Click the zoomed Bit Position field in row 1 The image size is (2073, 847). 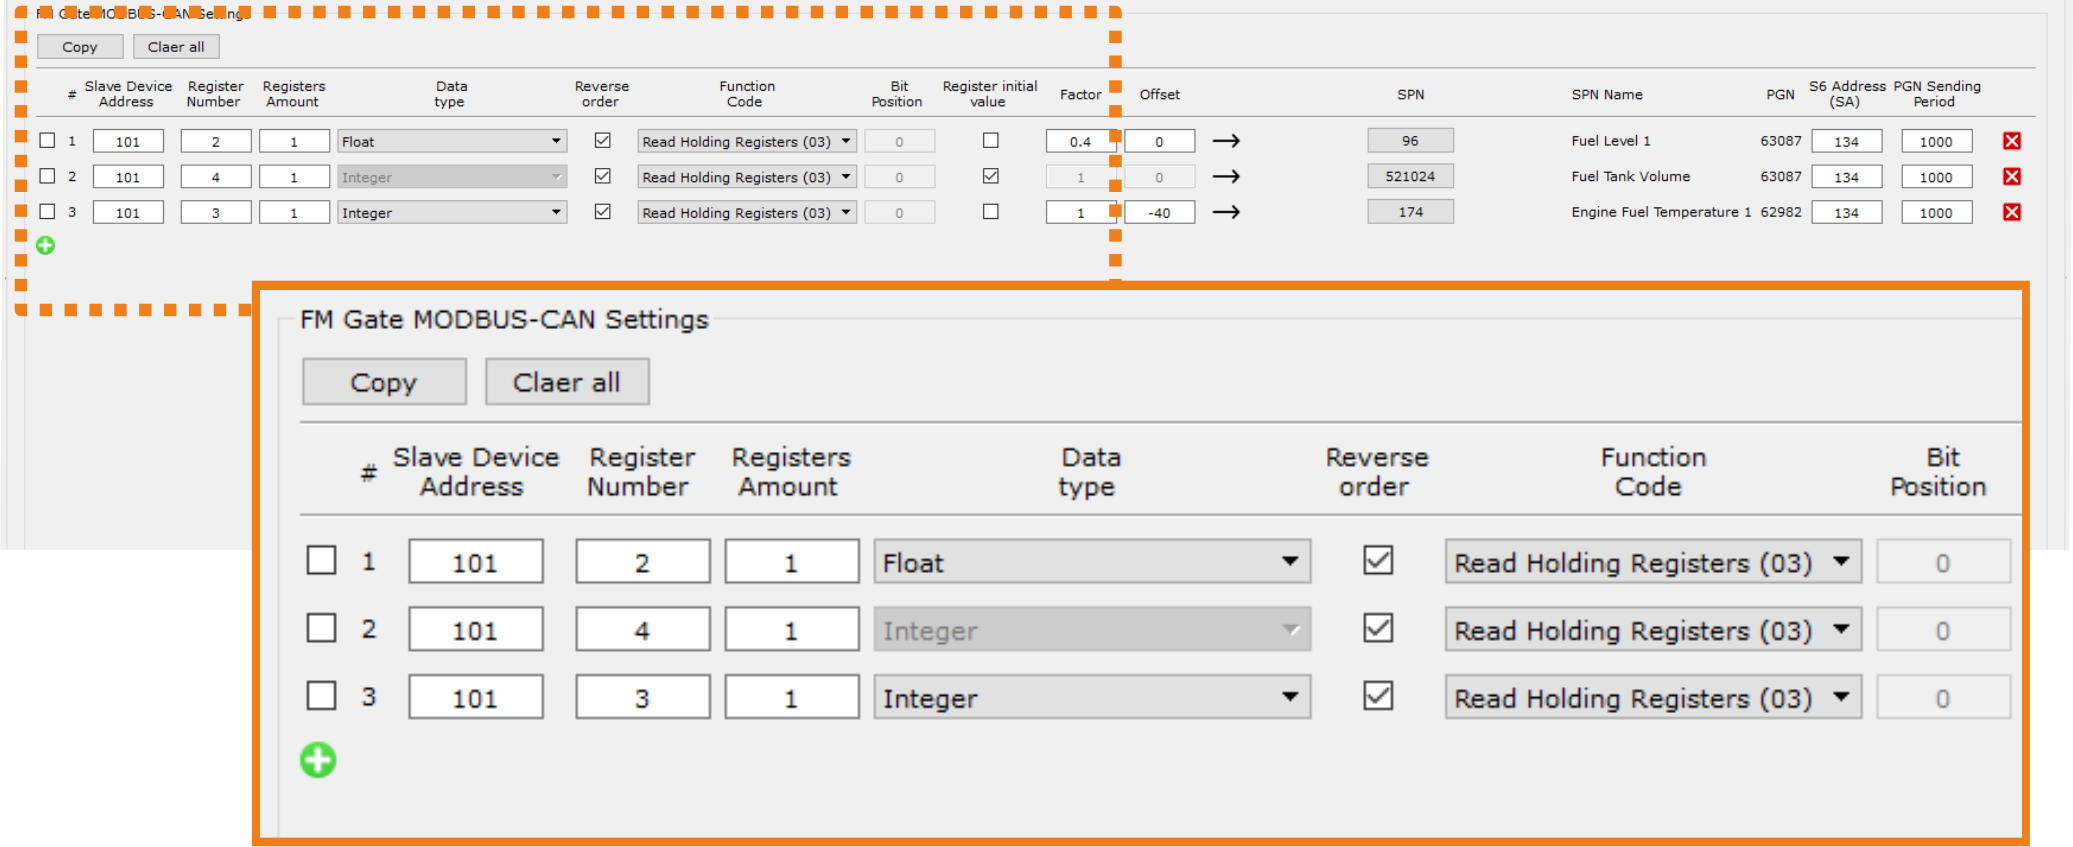point(1943,562)
